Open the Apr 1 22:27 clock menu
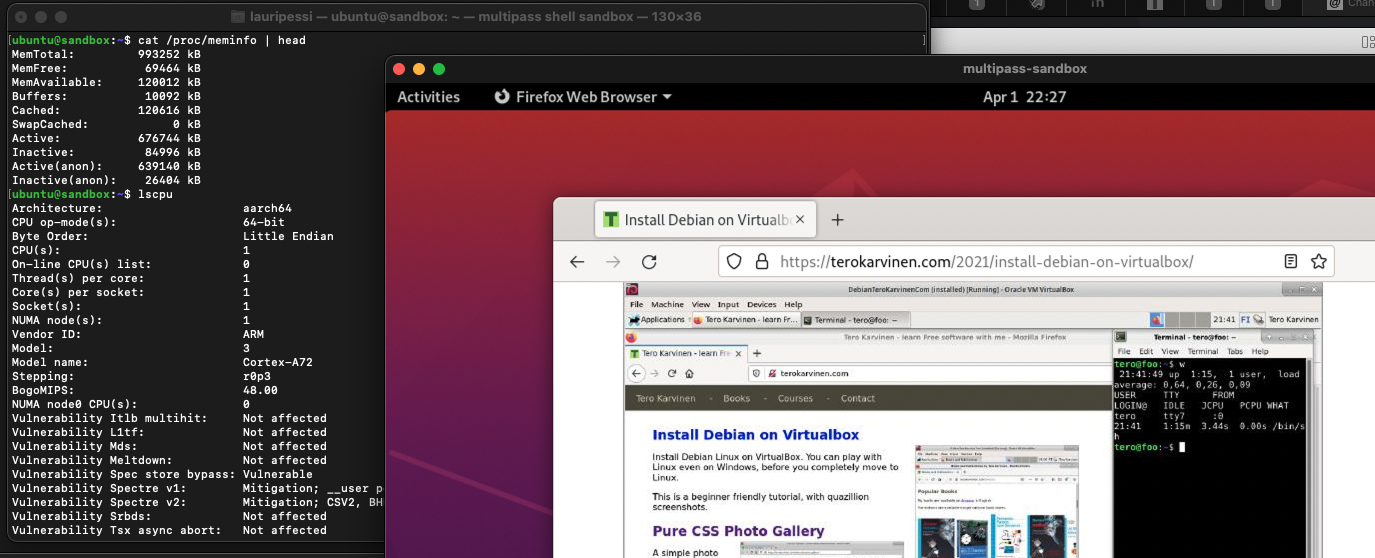Screen dimensions: 1375x558 pyautogui.click(x=1024, y=97)
